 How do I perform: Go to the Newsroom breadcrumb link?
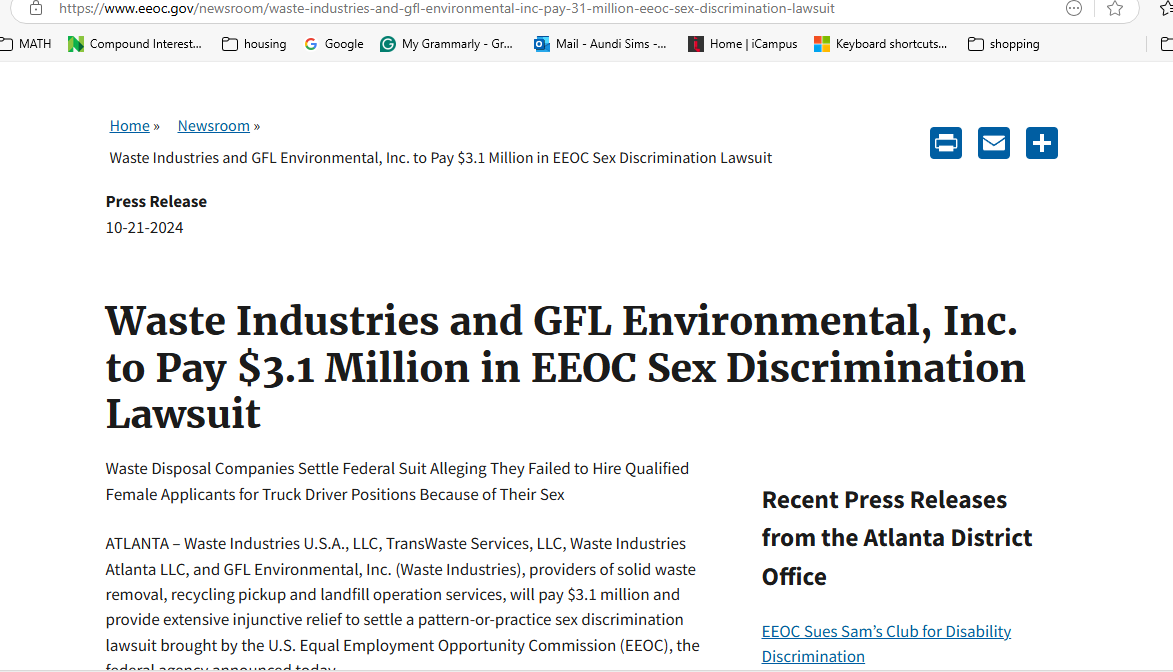click(x=213, y=126)
